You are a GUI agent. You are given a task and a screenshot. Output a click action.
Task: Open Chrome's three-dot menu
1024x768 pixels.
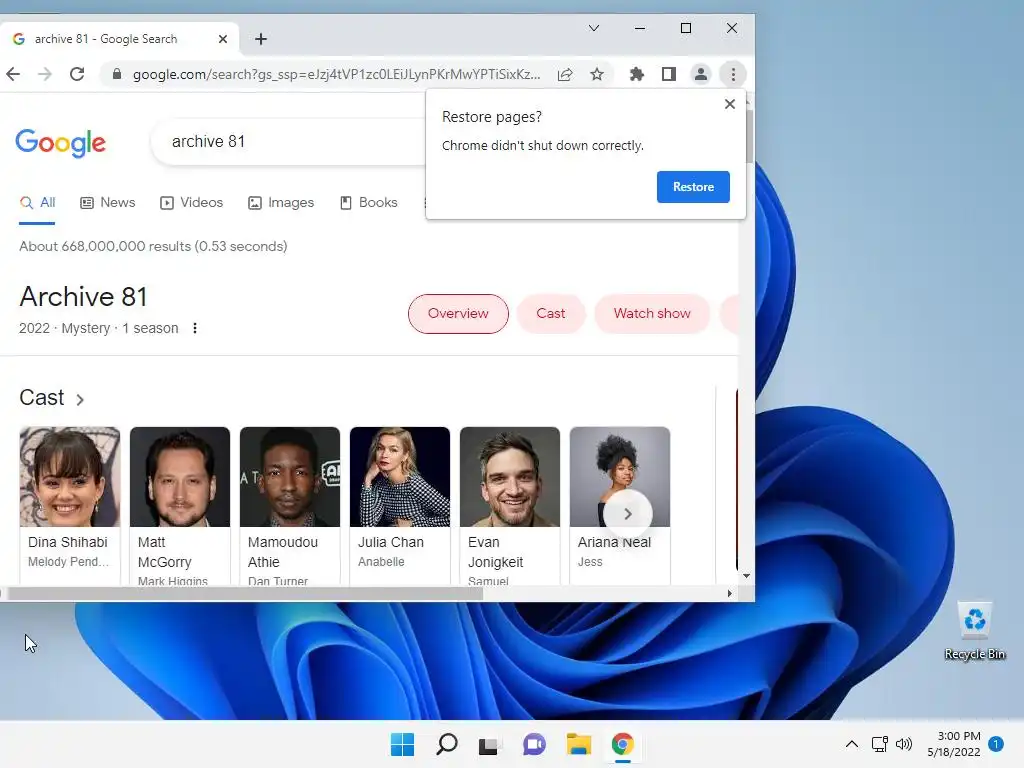pos(733,74)
